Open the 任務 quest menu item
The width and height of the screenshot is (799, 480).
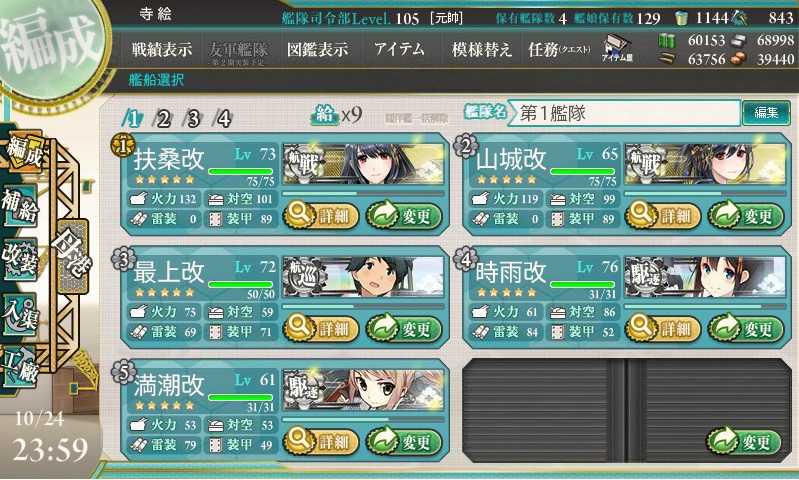[x=559, y=49]
